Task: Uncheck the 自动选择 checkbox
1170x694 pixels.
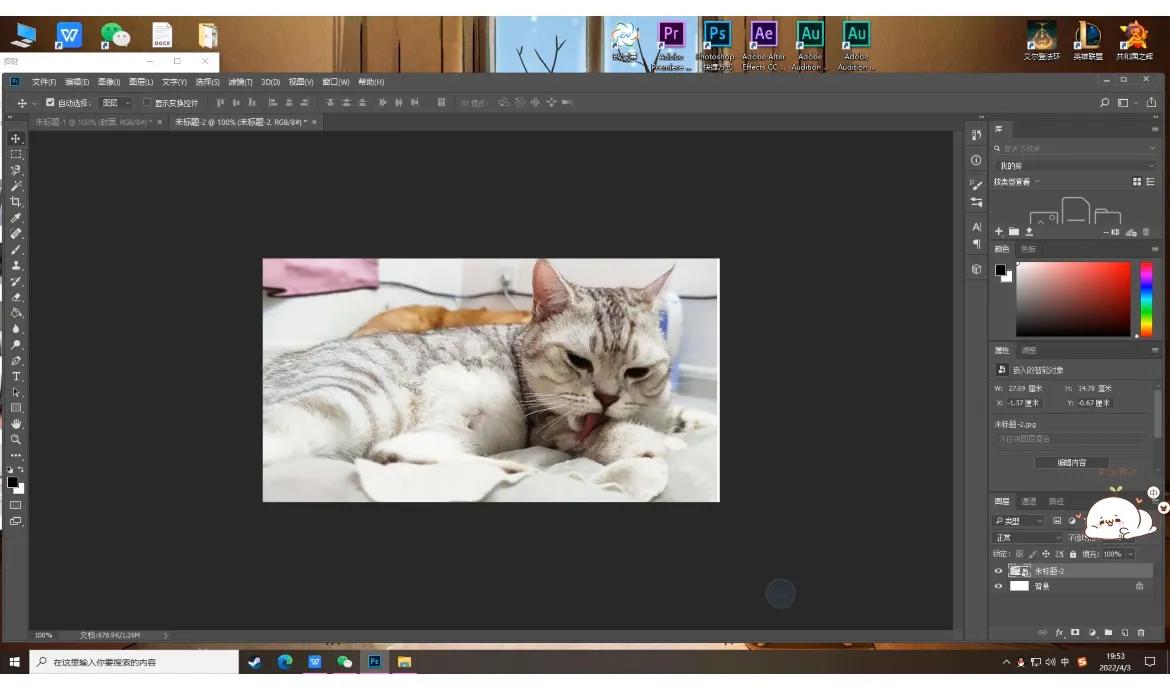Action: [x=50, y=103]
